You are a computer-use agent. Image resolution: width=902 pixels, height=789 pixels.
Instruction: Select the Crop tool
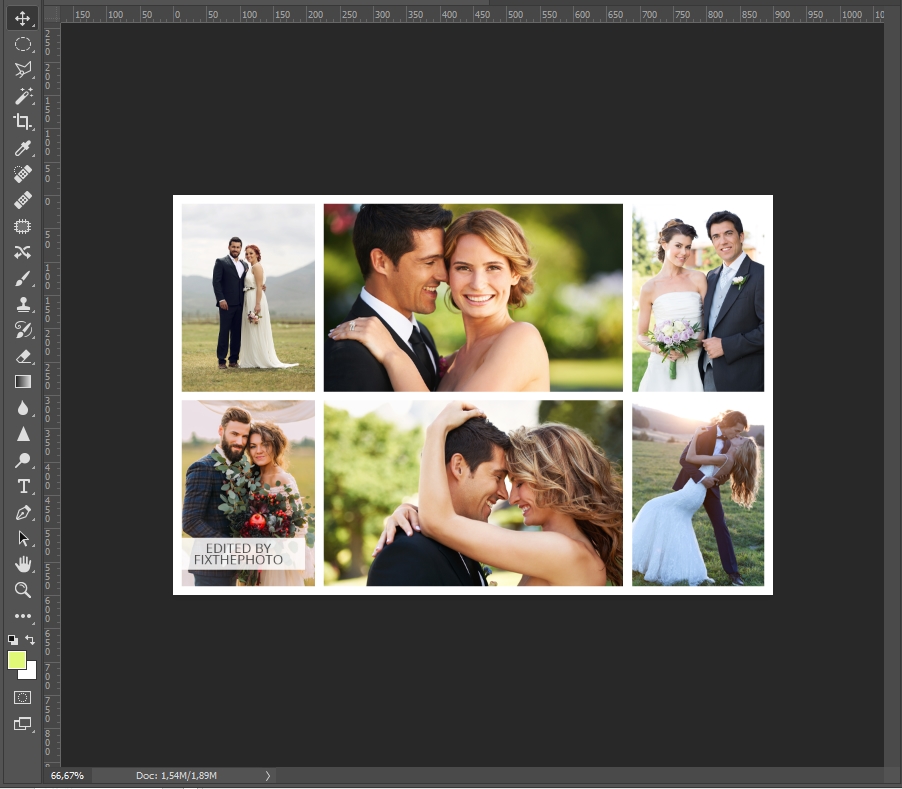tap(22, 122)
